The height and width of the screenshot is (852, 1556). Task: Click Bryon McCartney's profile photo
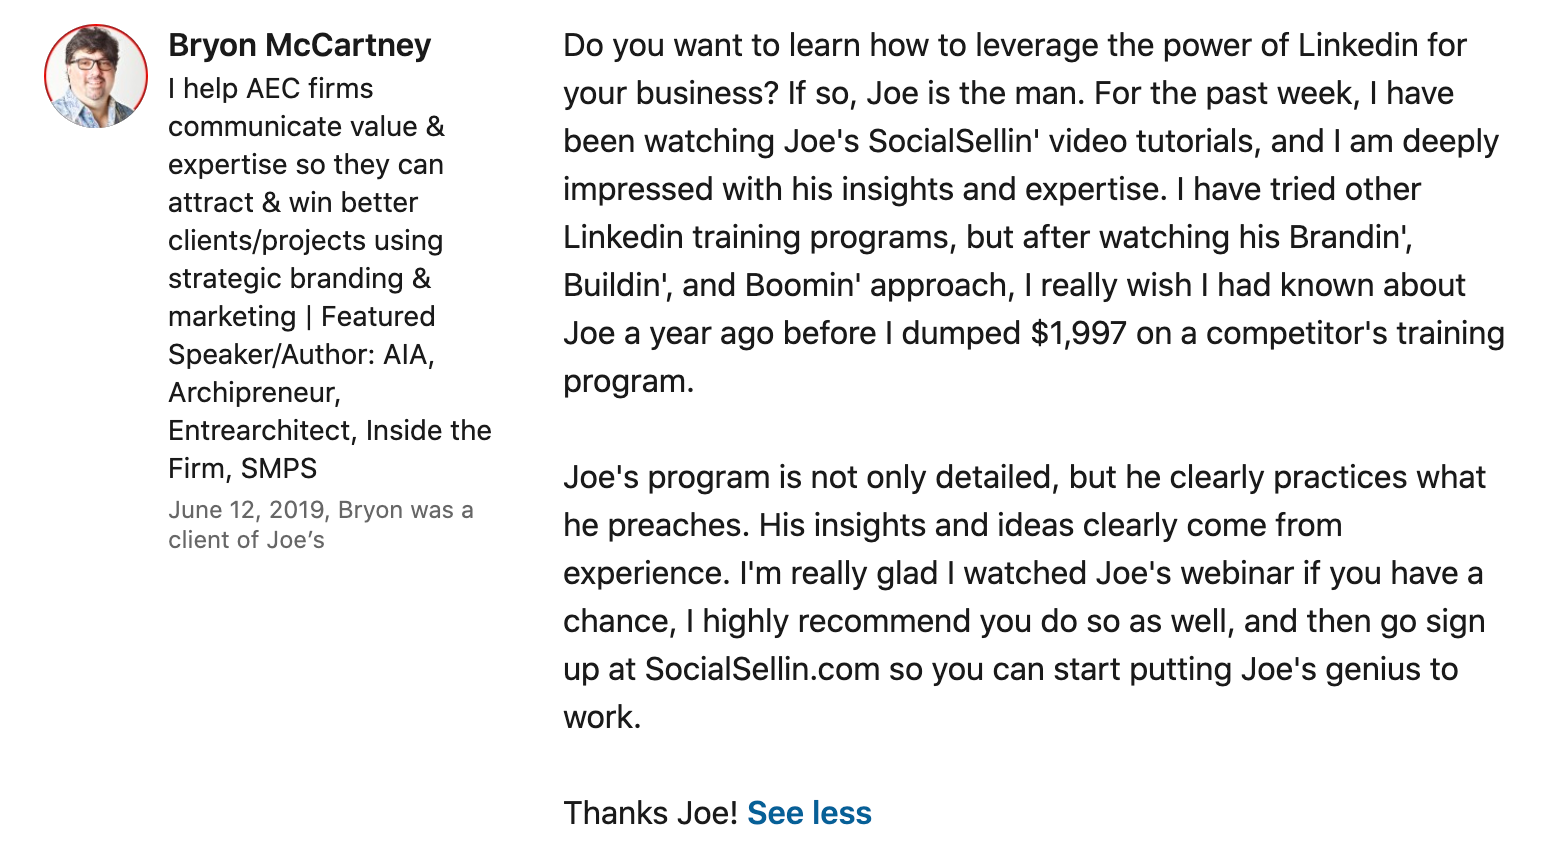click(96, 77)
